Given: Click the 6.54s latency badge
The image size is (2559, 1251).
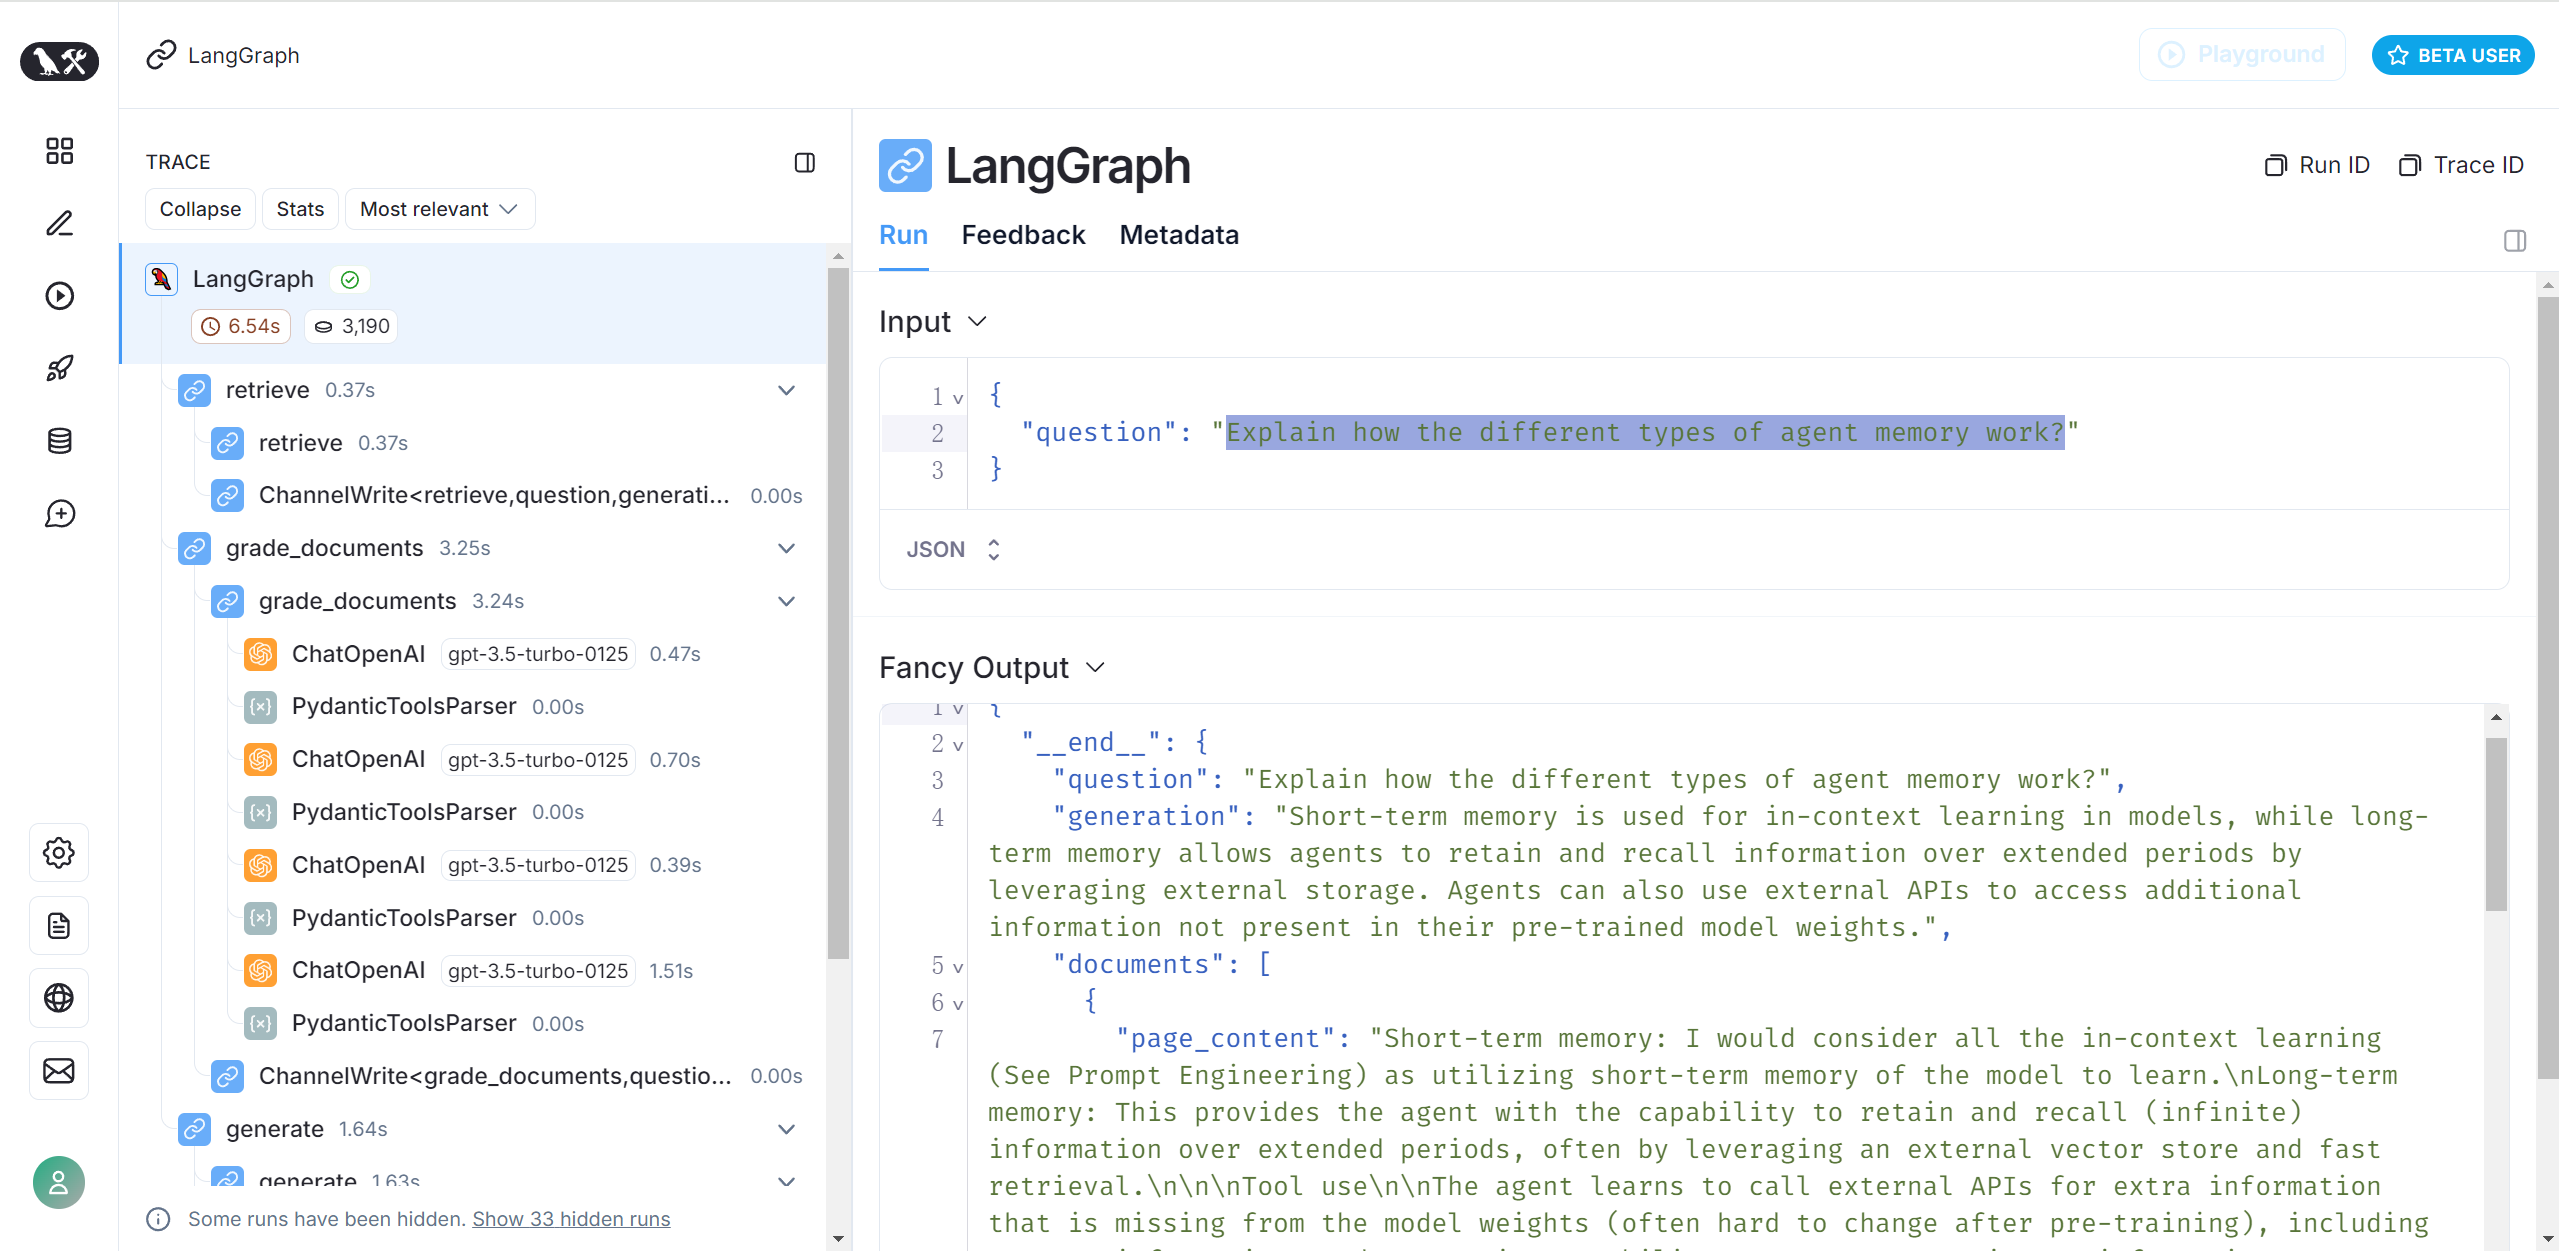Looking at the screenshot, I should (241, 326).
